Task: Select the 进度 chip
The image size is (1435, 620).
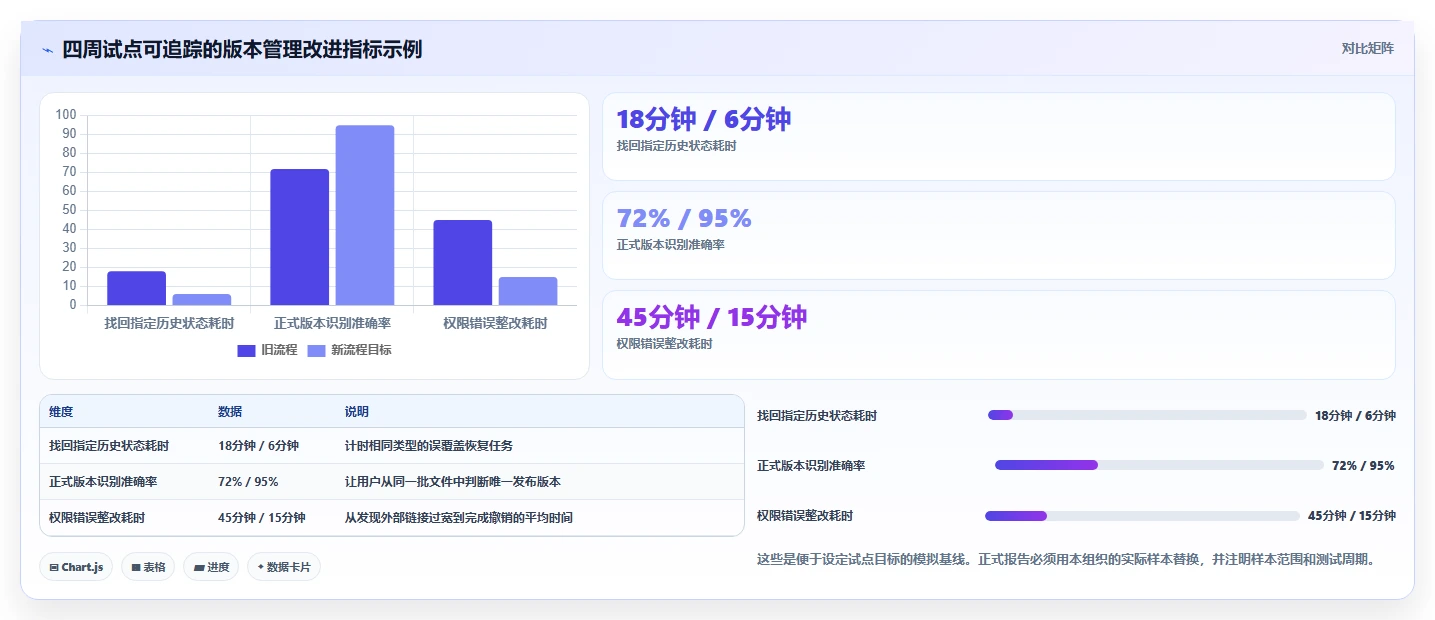Action: pyautogui.click(x=211, y=567)
